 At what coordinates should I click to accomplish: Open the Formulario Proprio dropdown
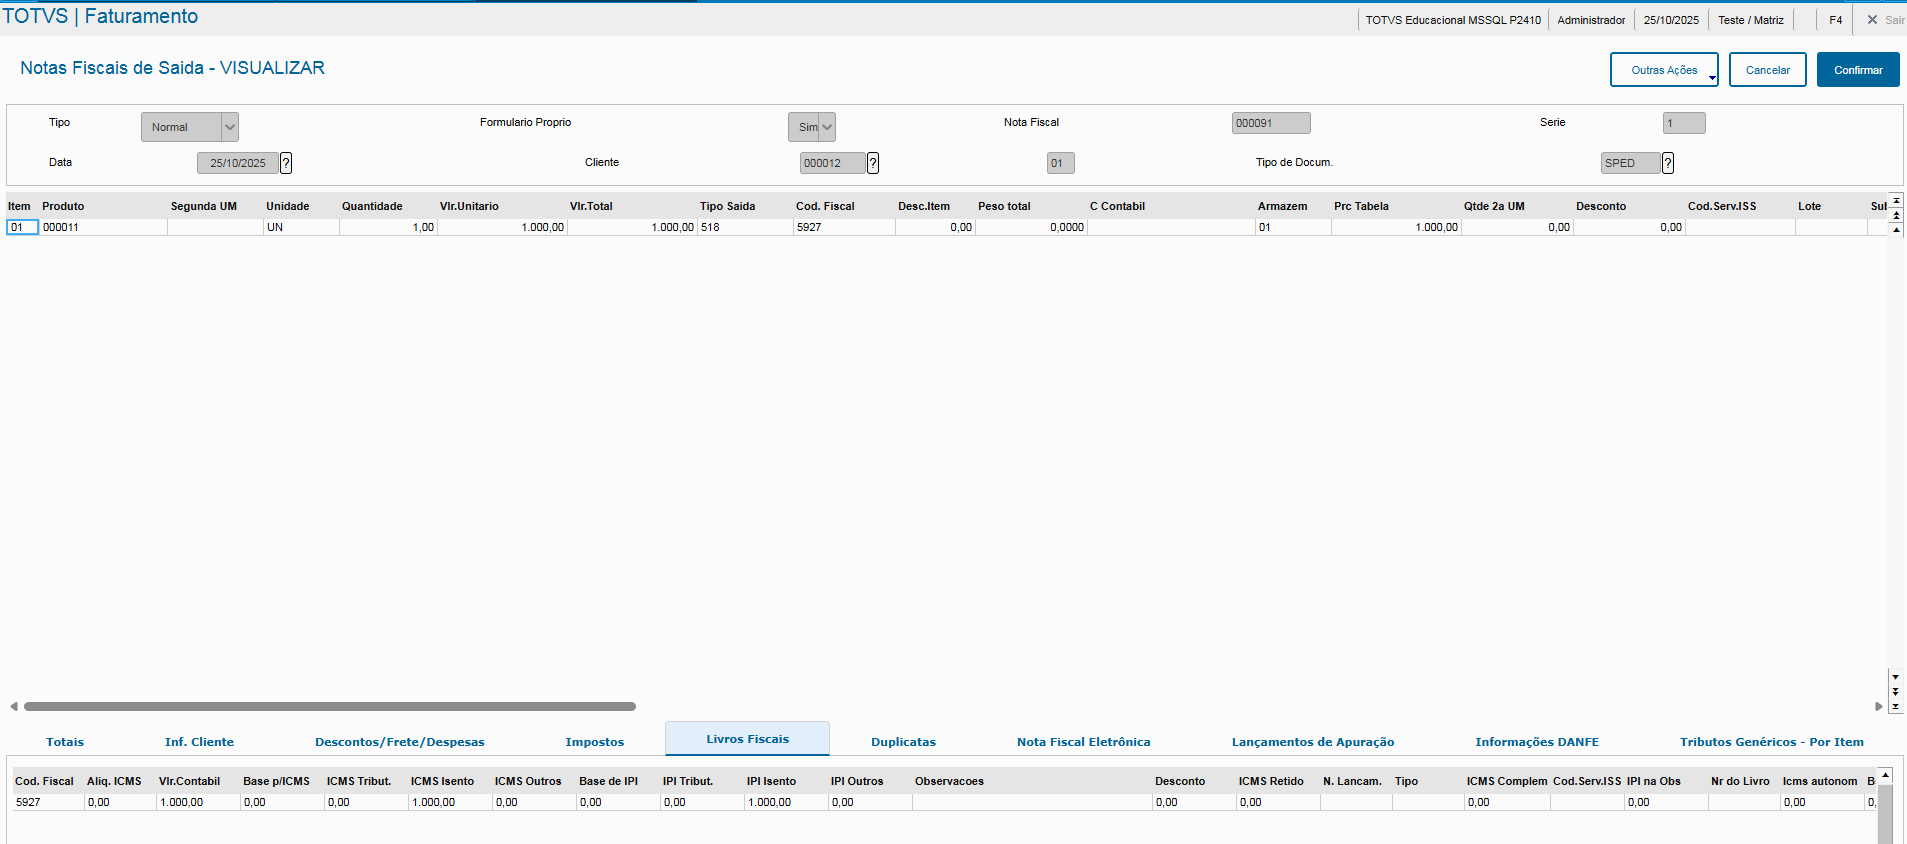tap(826, 127)
